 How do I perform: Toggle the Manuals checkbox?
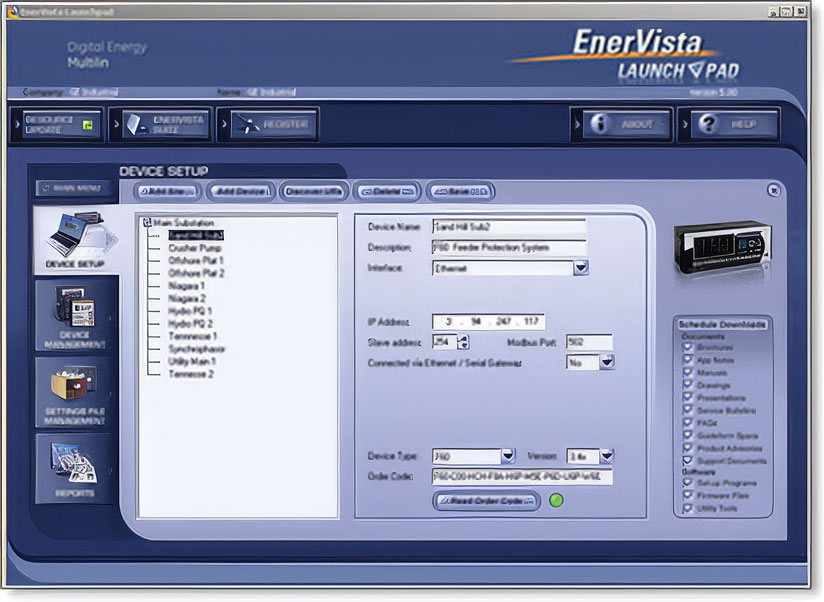(687, 372)
